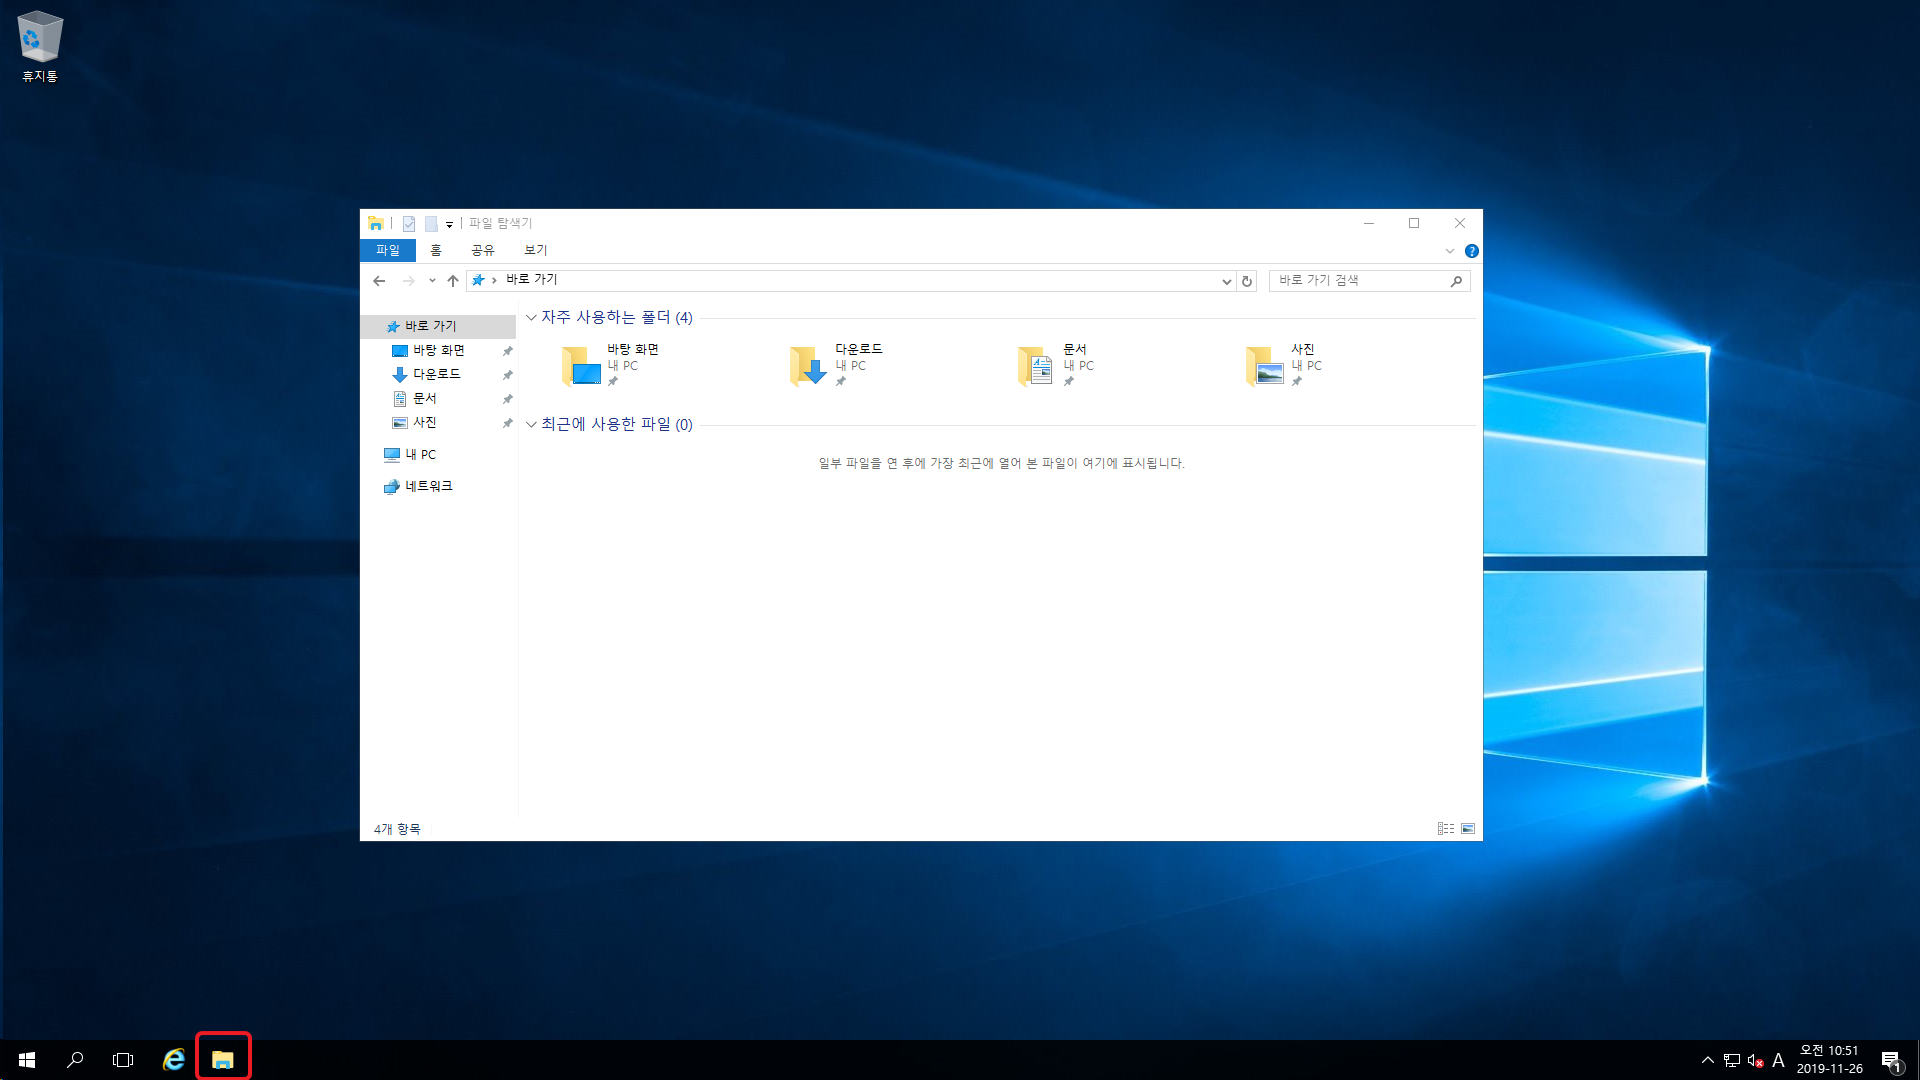Screen dimensions: 1920x1080
Task: Select the 바탕 화면 folder icon
Action: [x=581, y=366]
